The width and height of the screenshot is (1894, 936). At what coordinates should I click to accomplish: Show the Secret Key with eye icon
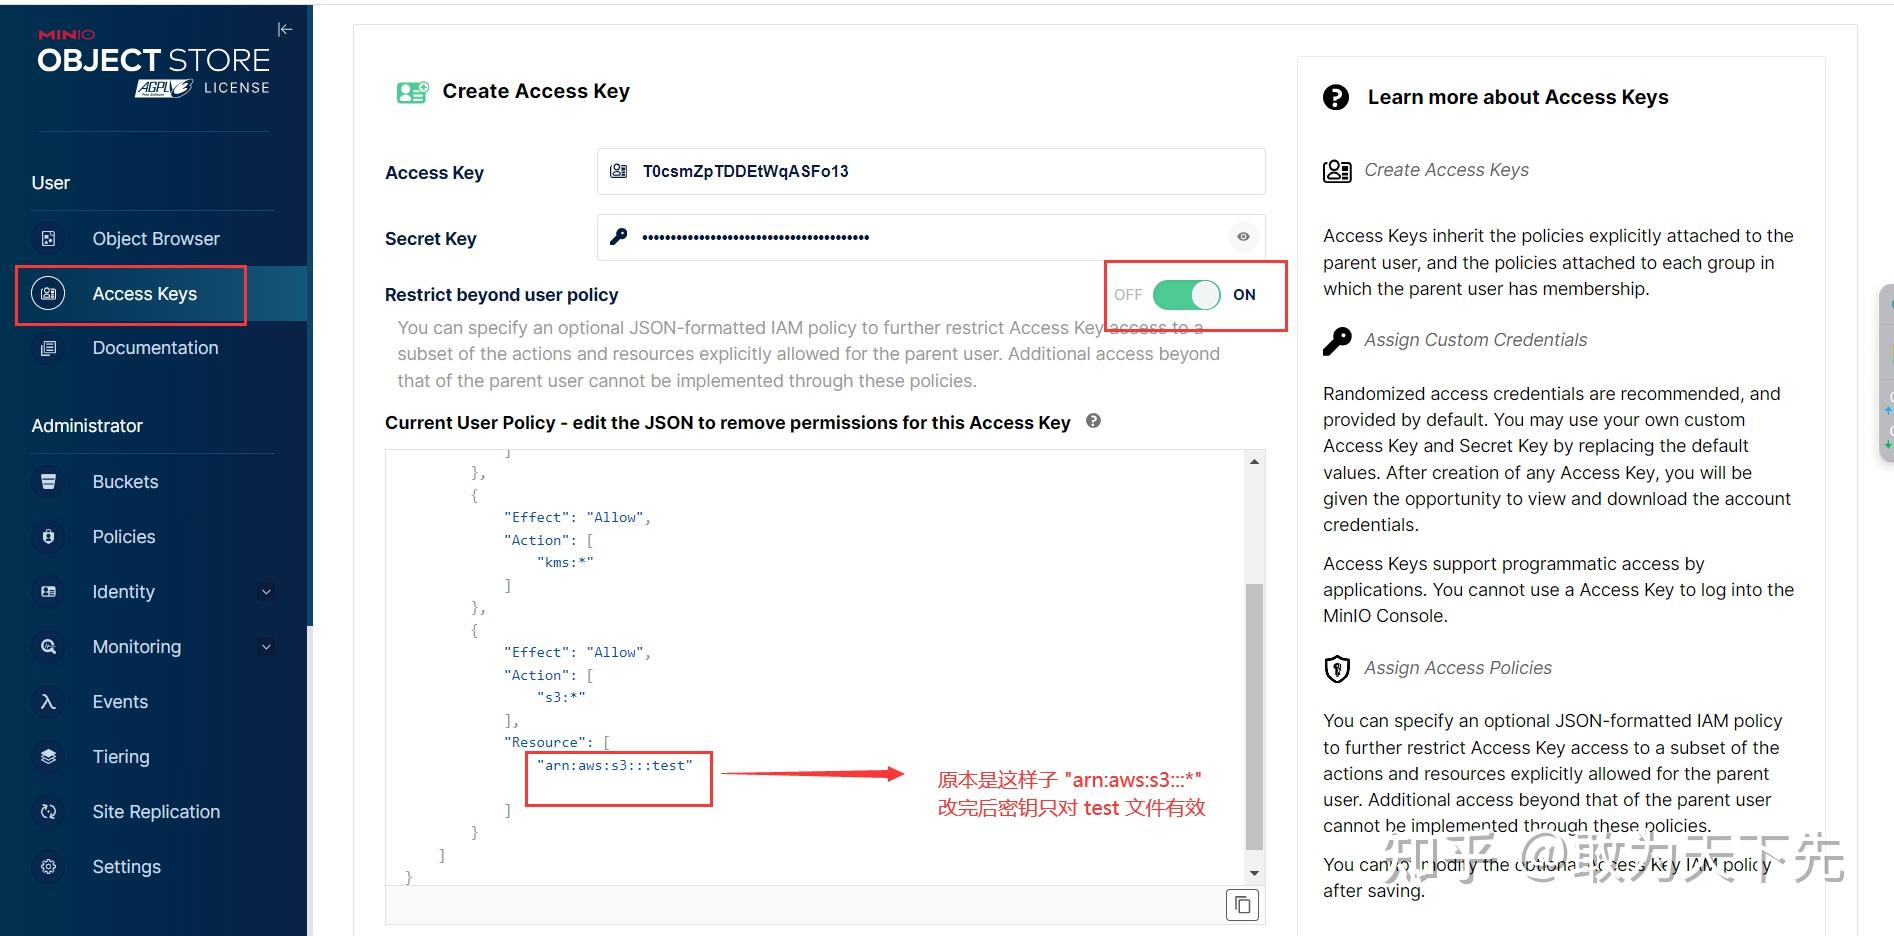click(1243, 237)
